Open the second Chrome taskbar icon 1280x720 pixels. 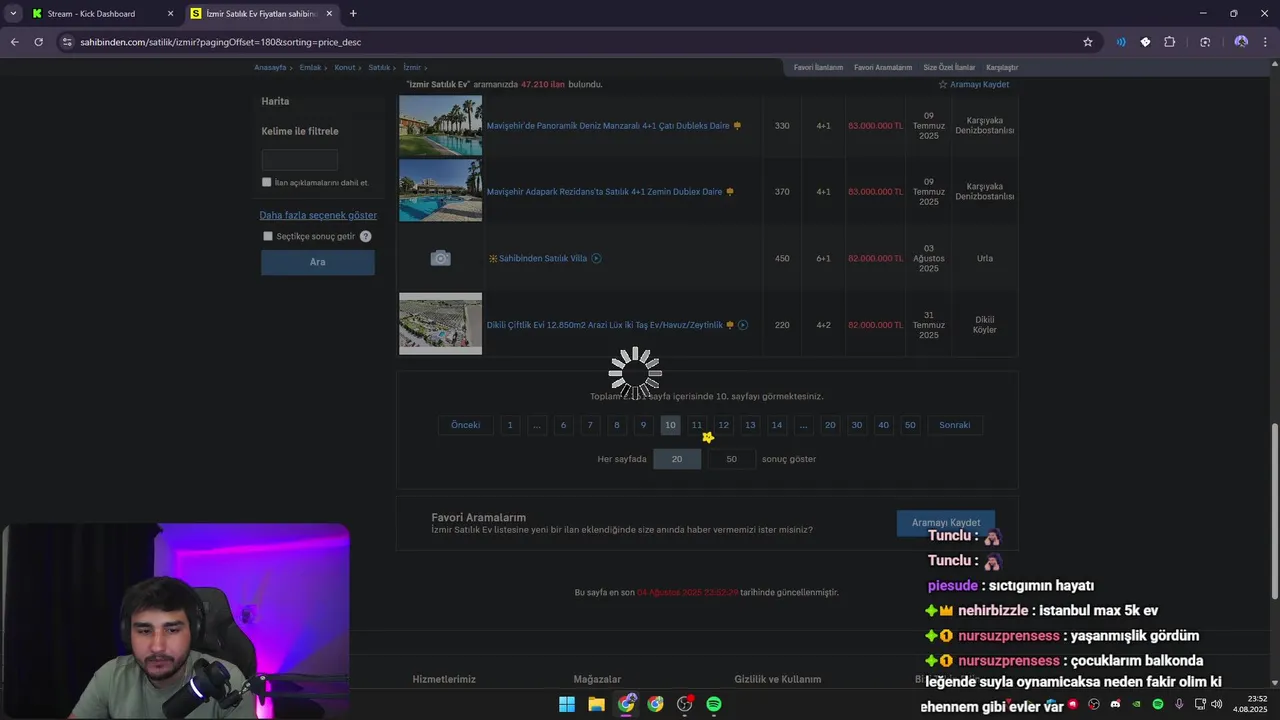[655, 704]
